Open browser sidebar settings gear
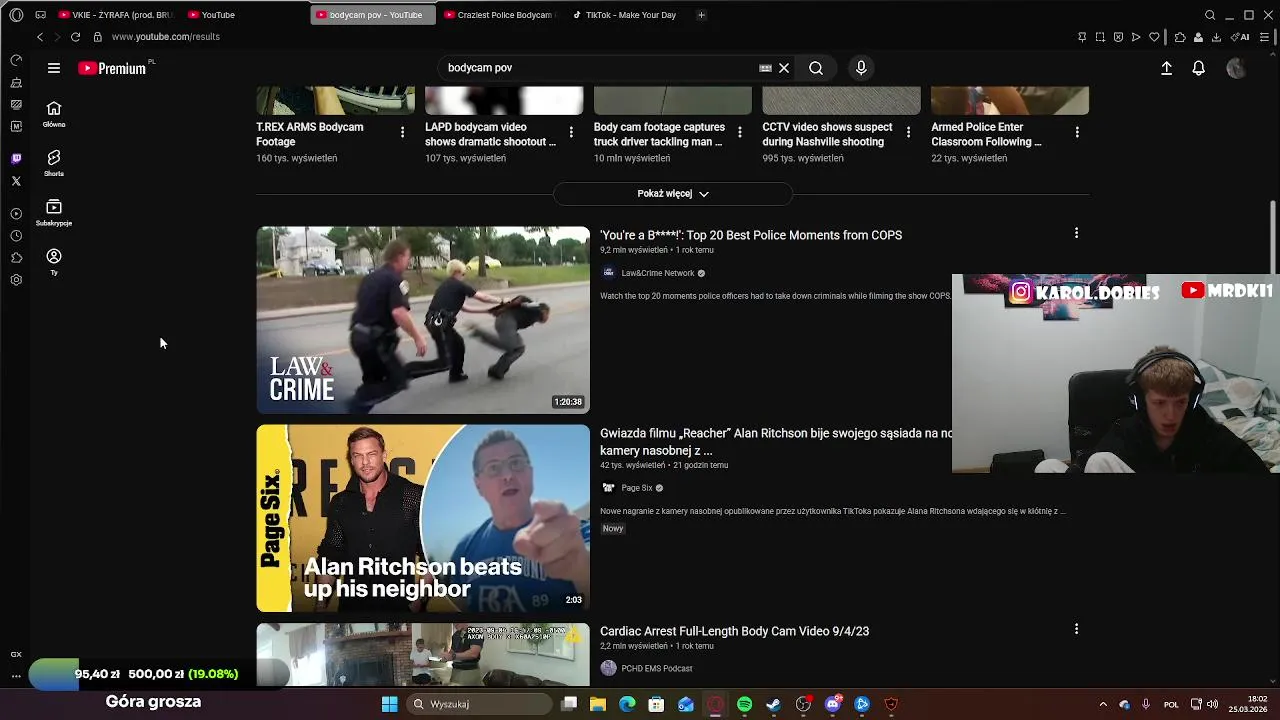The width and height of the screenshot is (1280, 720). pyautogui.click(x=16, y=280)
